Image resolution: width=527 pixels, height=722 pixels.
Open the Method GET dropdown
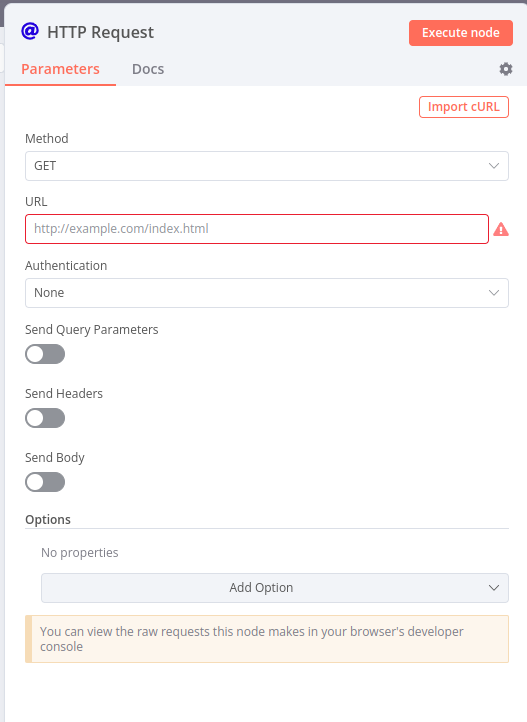point(267,166)
